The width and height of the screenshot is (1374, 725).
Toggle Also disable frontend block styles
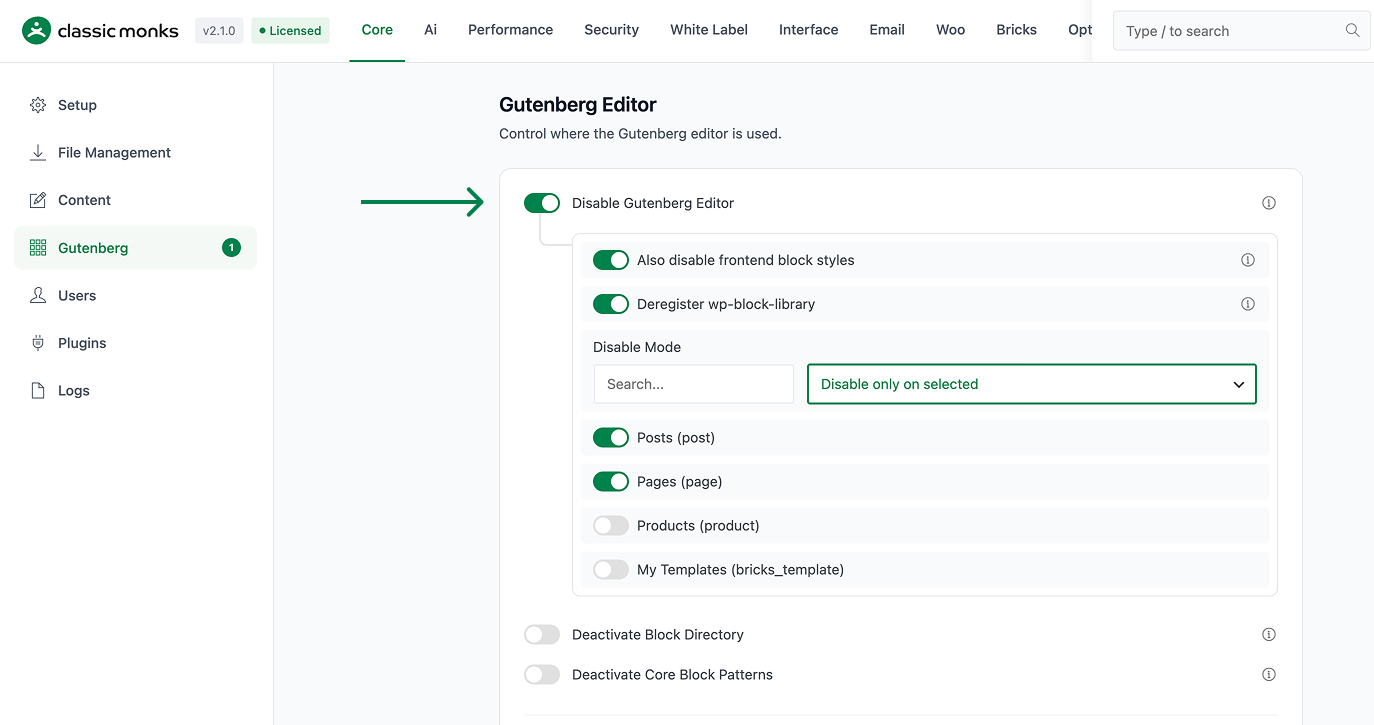(x=611, y=260)
